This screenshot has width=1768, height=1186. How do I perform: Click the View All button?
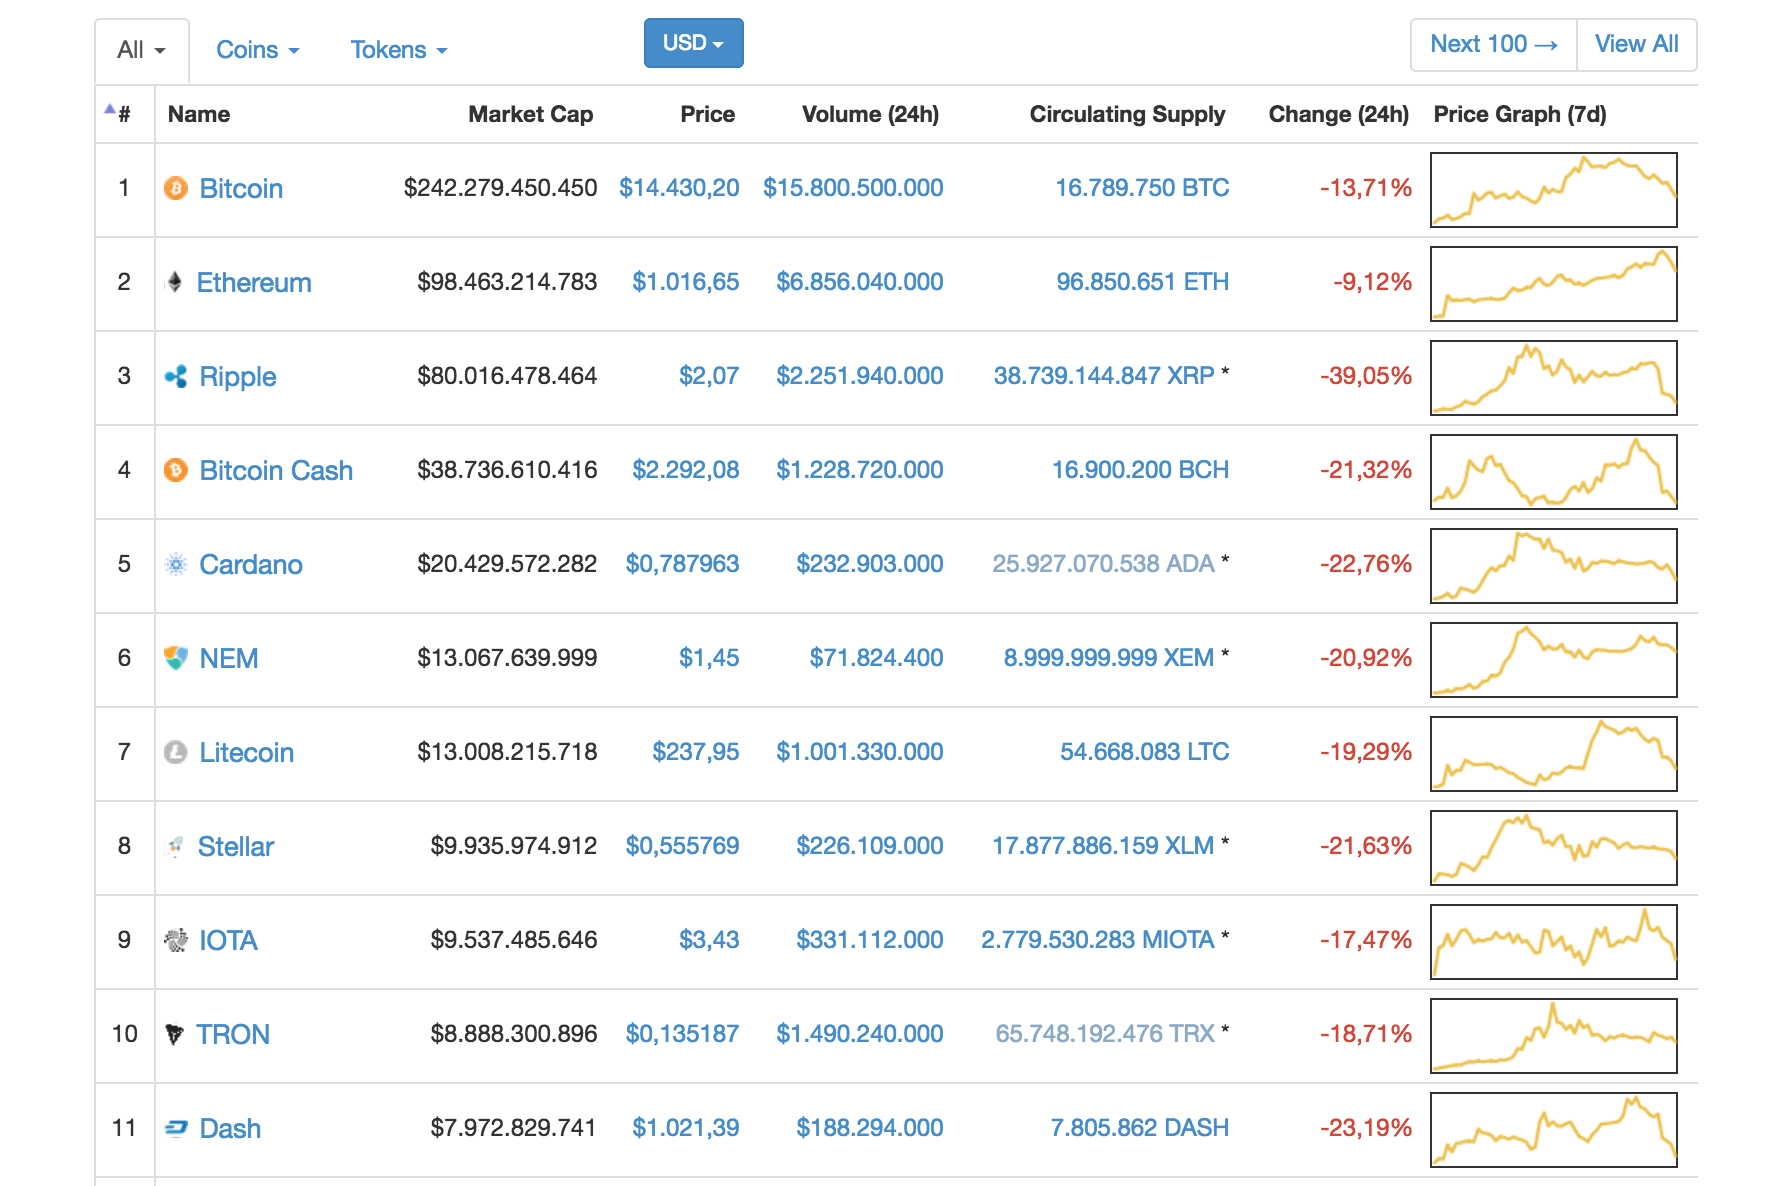(x=1636, y=44)
